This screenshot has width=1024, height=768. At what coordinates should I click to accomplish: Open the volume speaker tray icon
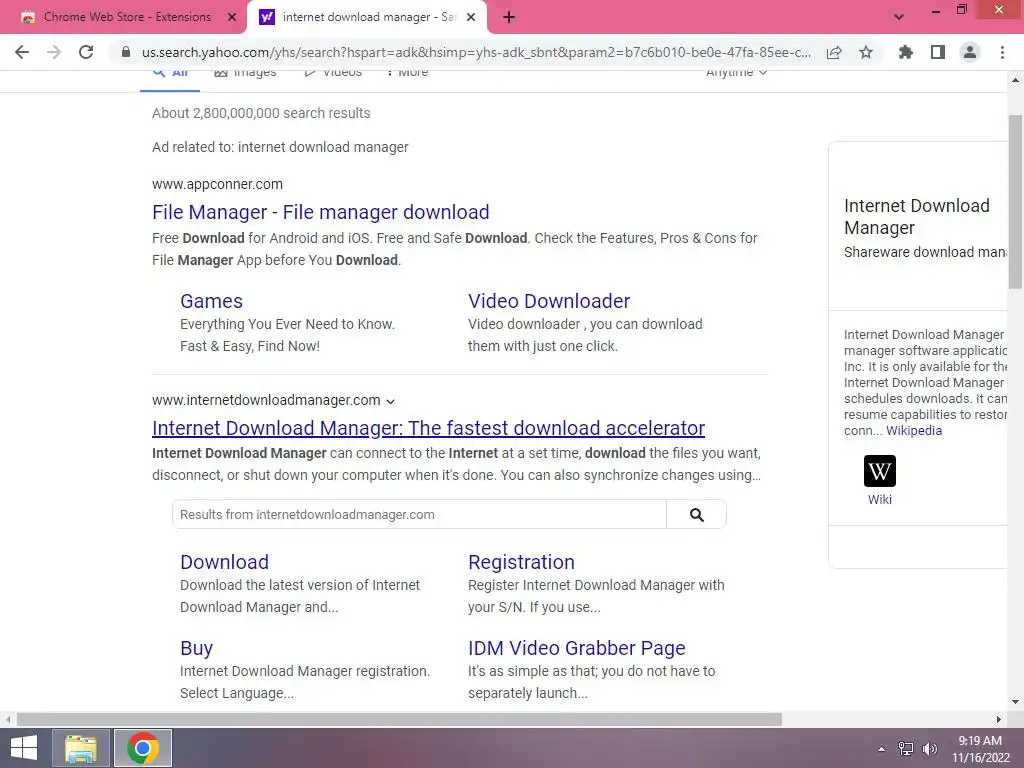(929, 749)
